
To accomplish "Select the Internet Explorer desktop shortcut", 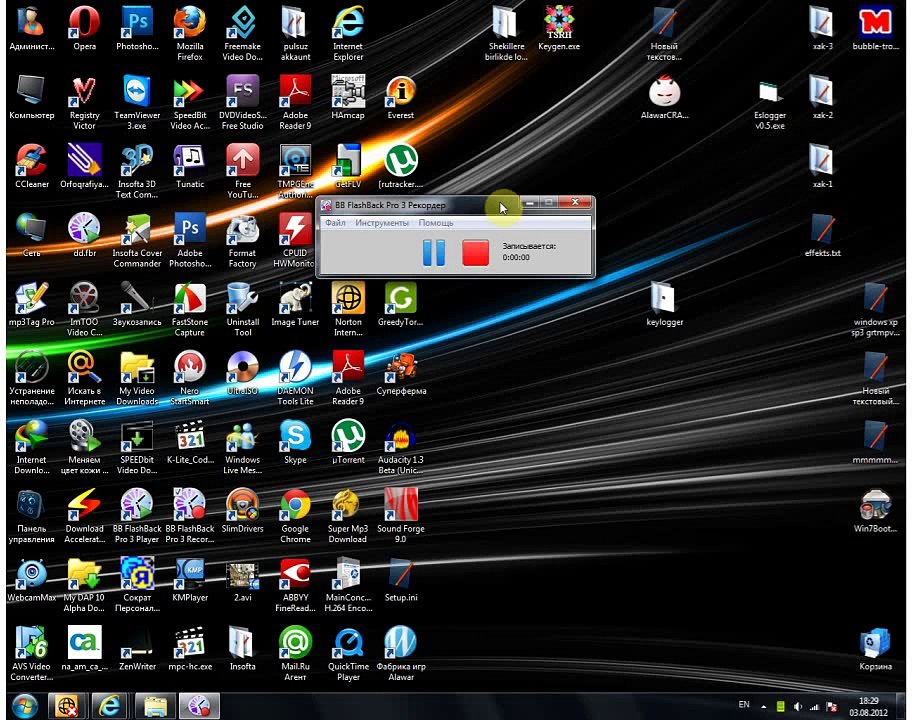I will 348,33.
